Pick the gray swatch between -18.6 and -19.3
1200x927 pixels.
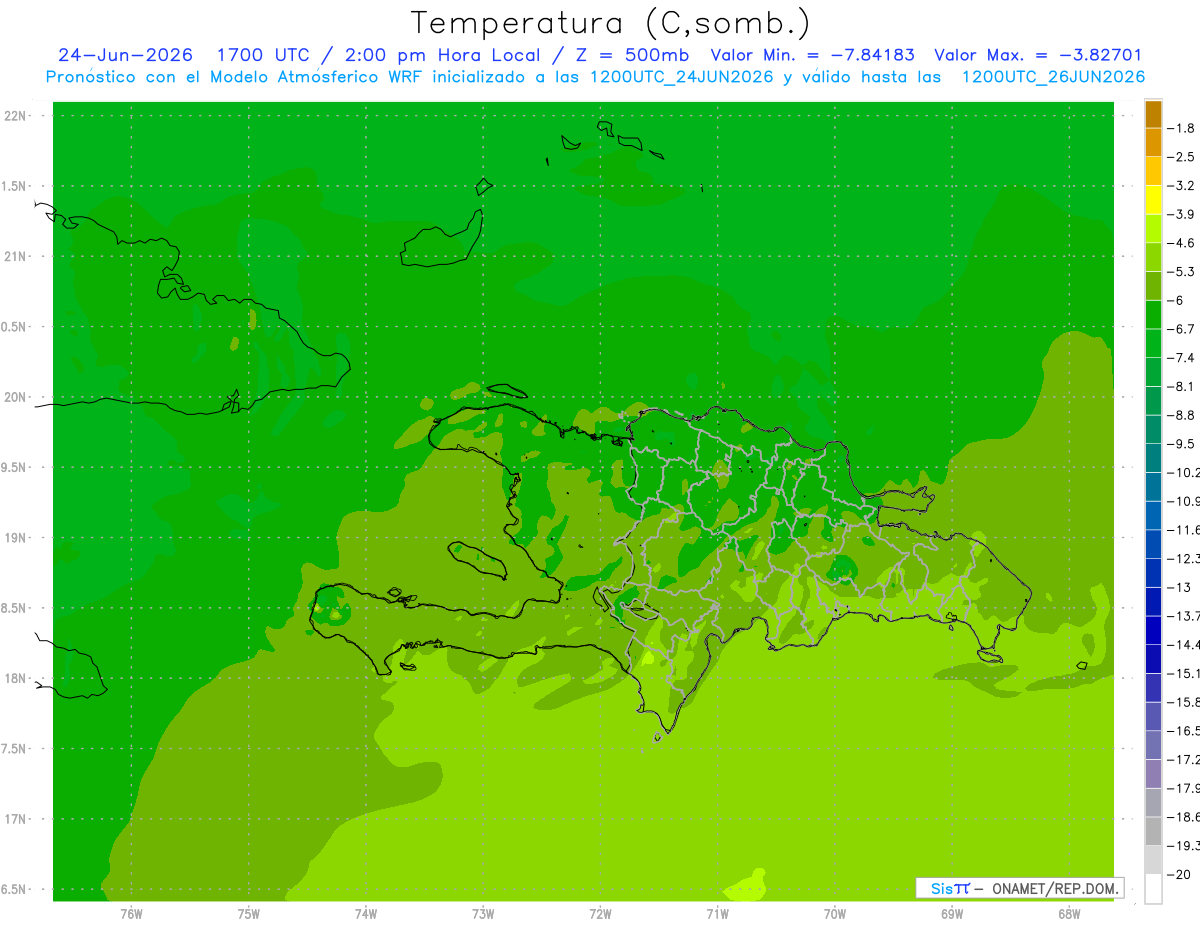tap(1153, 831)
